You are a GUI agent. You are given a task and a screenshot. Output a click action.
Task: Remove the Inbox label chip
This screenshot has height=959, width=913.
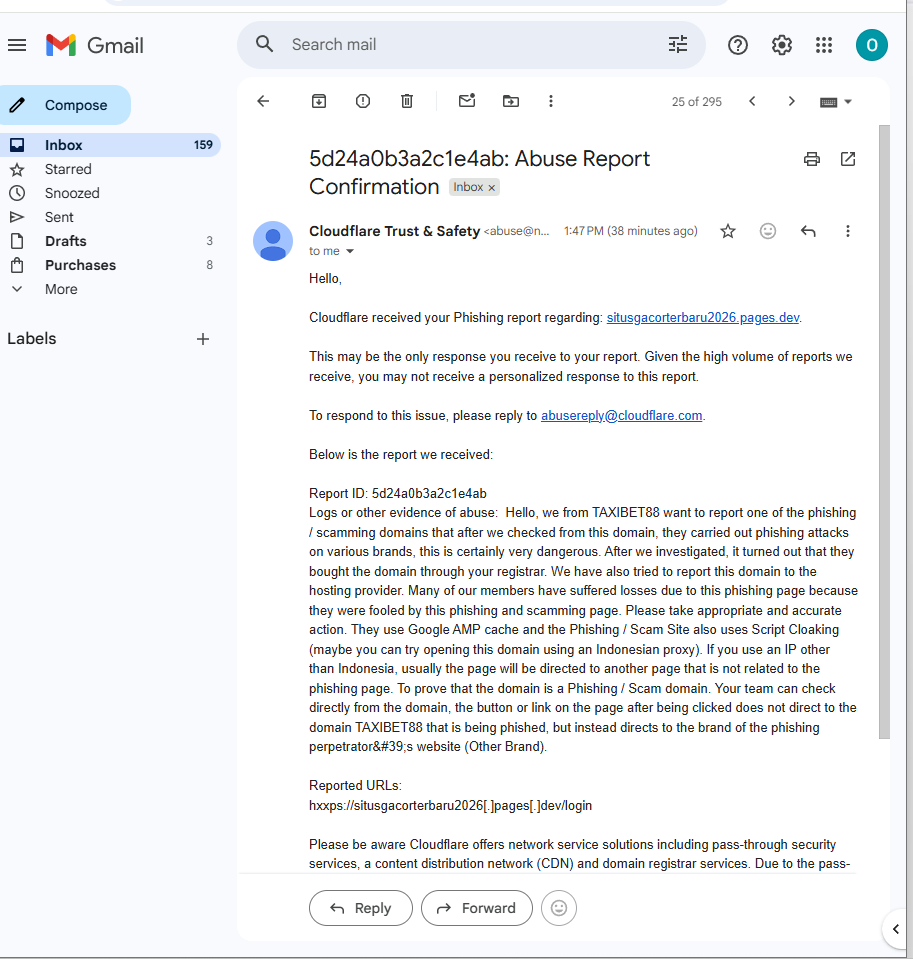point(491,188)
